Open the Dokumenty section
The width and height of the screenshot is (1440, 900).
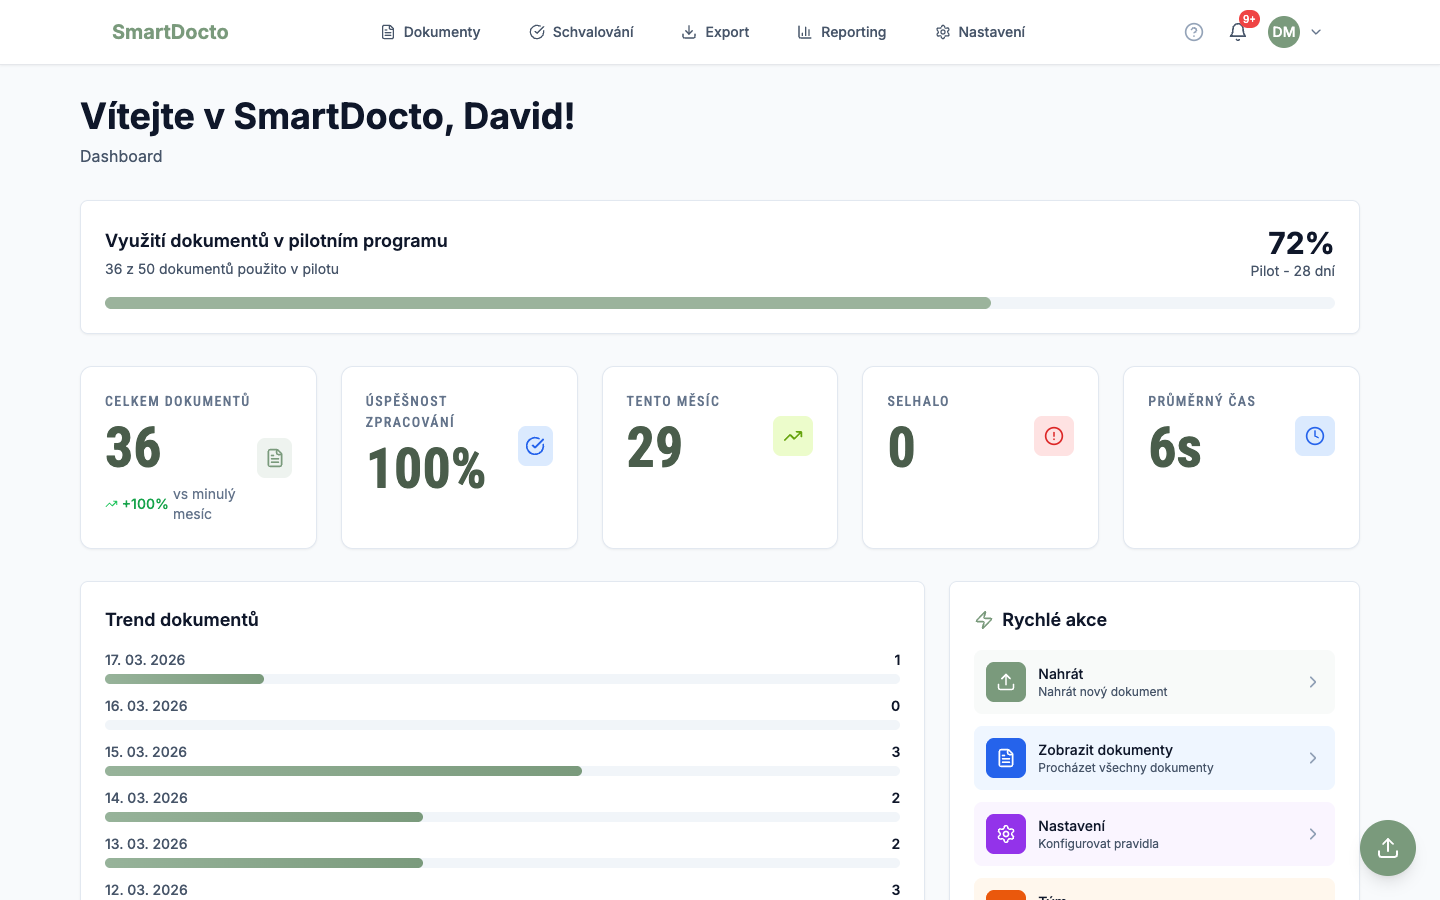click(x=430, y=32)
